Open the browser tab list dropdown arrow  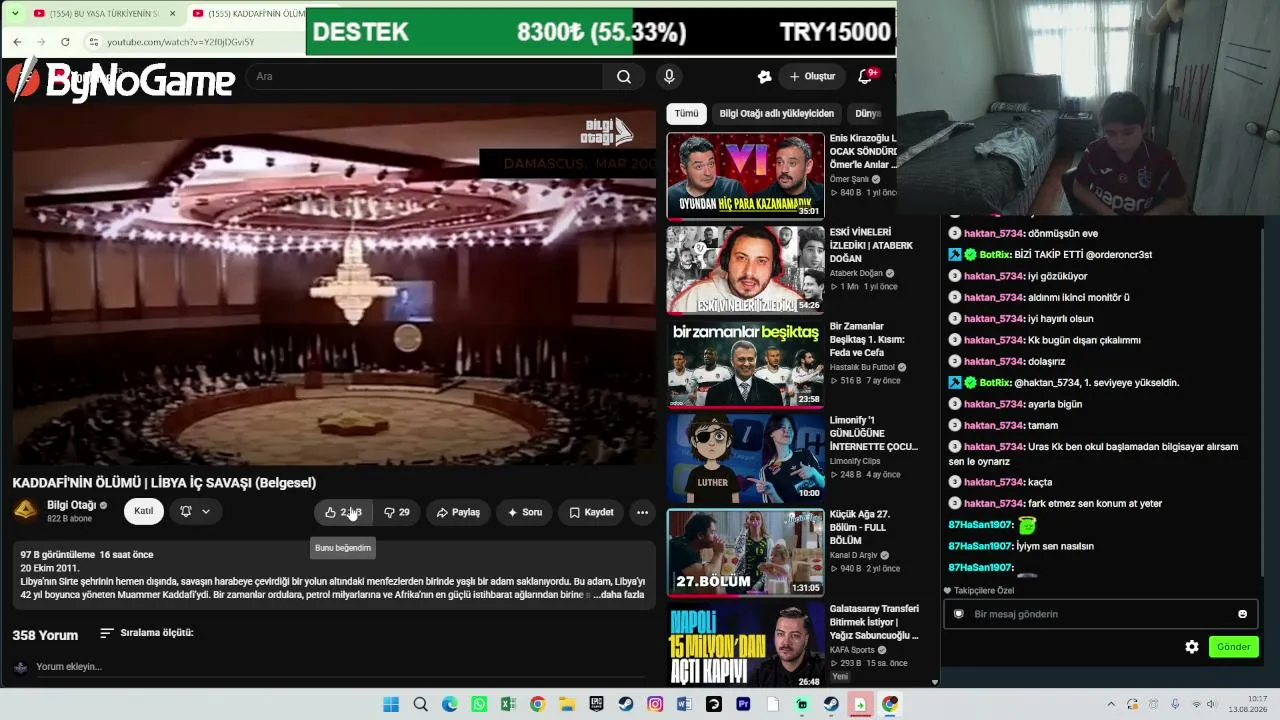click(15, 13)
